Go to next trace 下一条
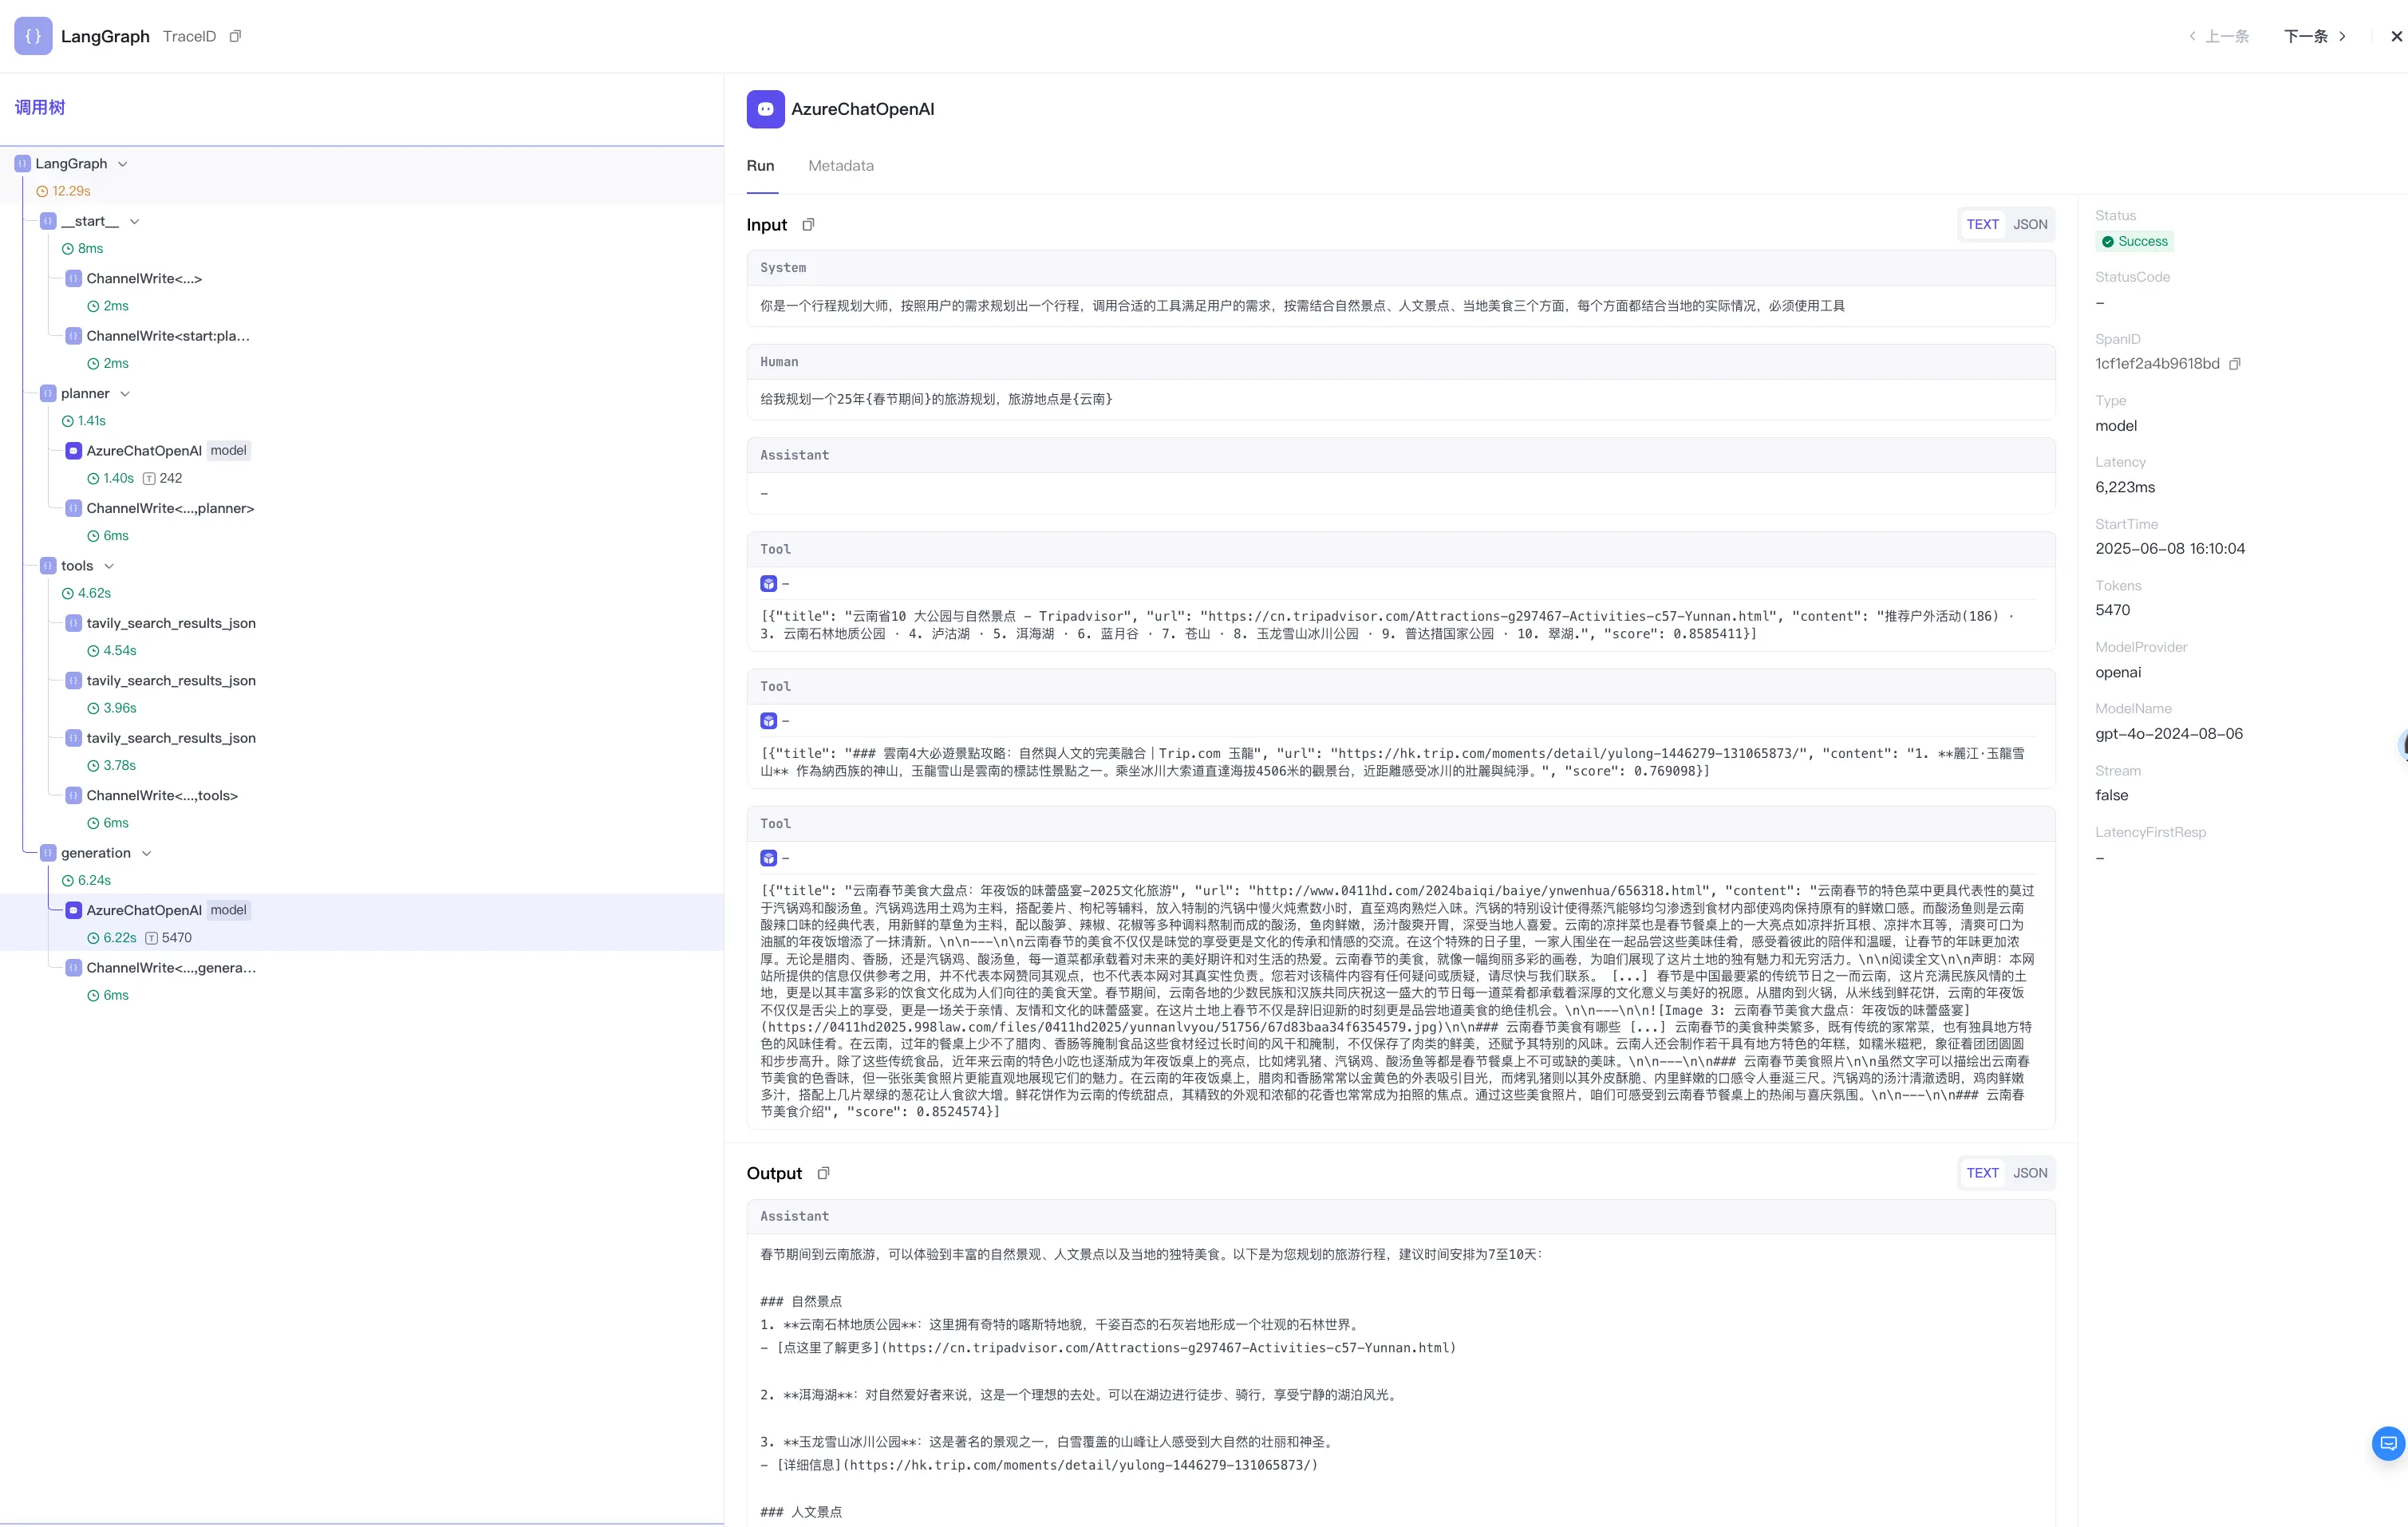This screenshot has height=1527, width=2408. 2316,36
